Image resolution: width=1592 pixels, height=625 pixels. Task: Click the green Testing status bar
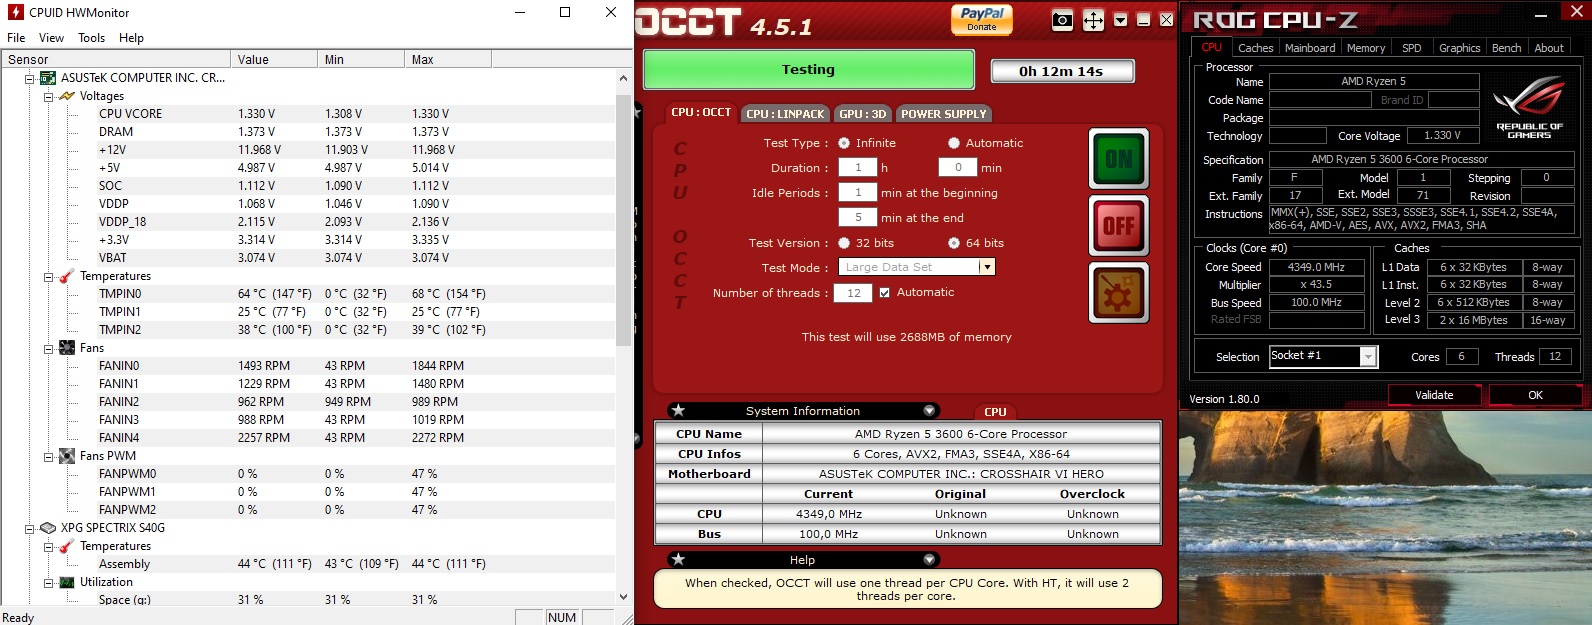(x=808, y=70)
